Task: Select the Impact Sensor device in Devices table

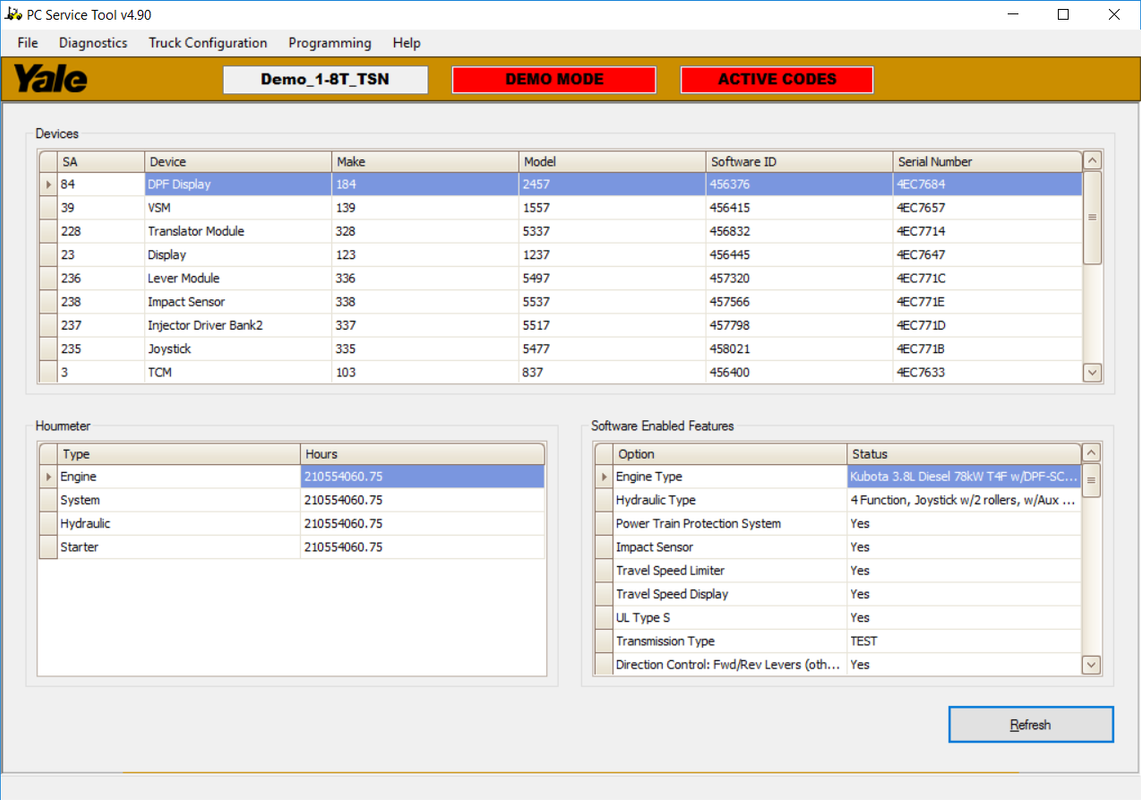Action: point(560,301)
